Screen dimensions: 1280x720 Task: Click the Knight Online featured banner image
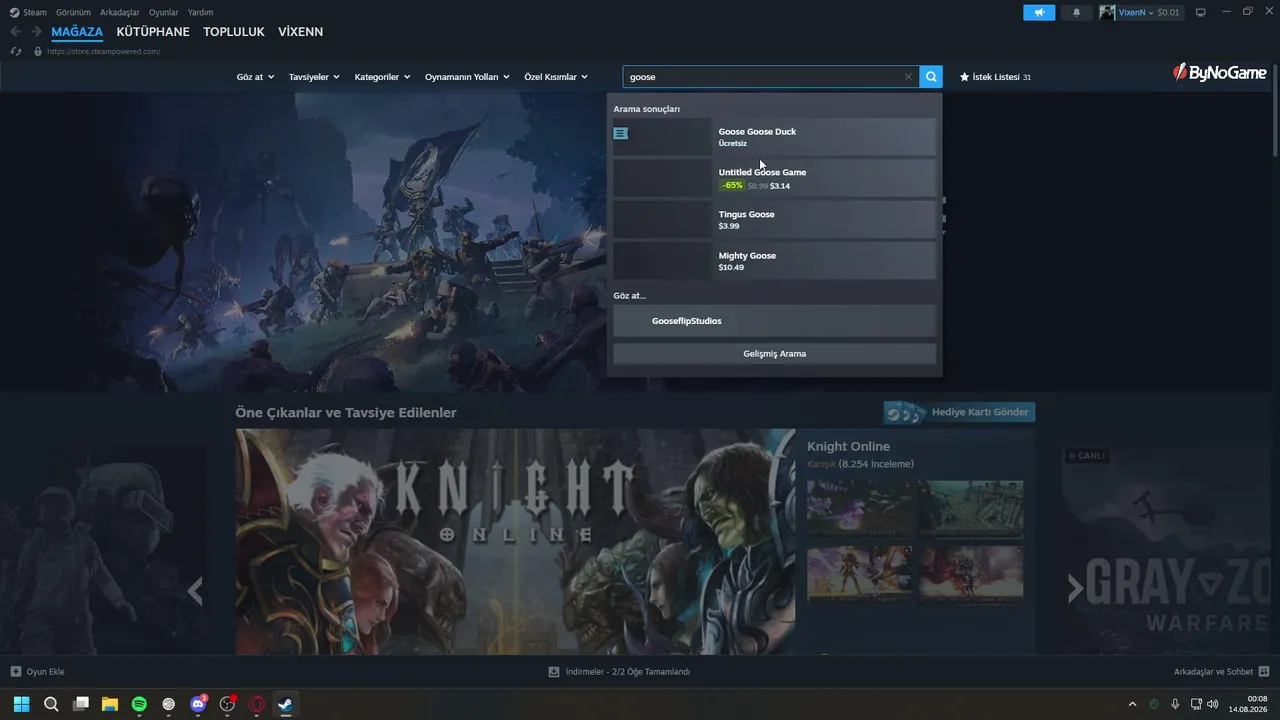[515, 542]
